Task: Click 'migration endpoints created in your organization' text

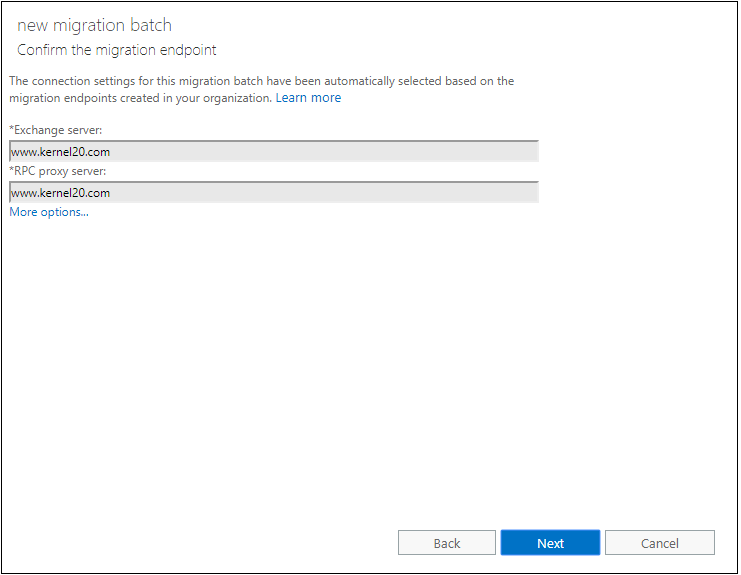Action: 140,98
